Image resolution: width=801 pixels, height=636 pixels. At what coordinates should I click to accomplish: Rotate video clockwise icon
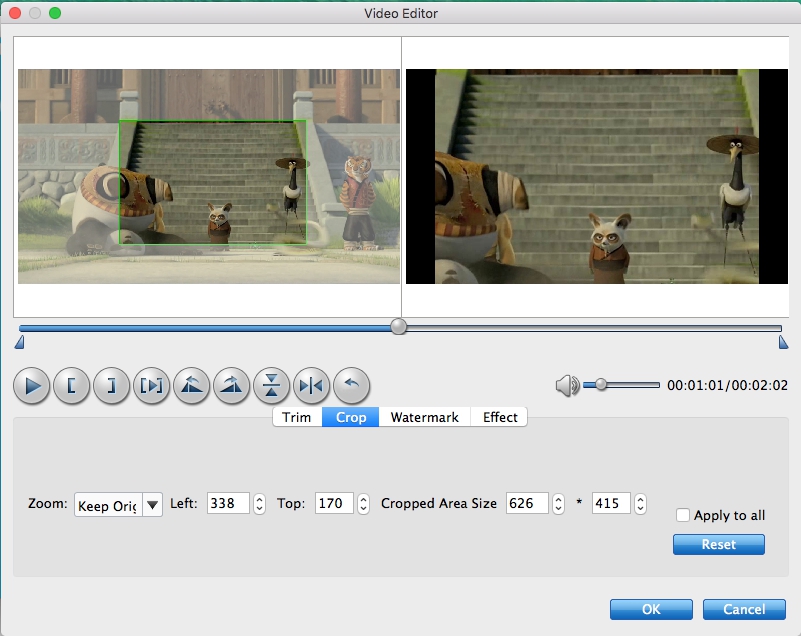(231, 386)
